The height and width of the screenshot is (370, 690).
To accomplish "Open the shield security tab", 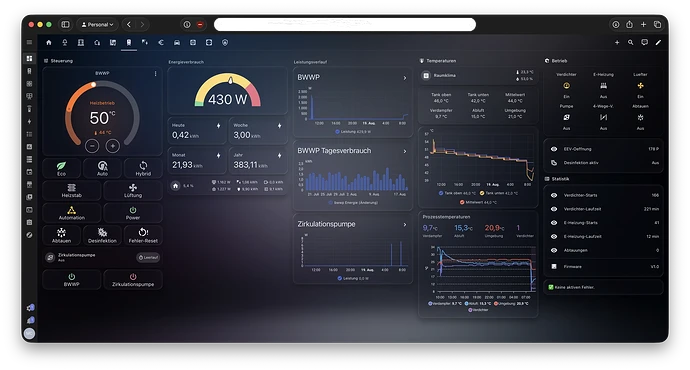I will (x=225, y=43).
